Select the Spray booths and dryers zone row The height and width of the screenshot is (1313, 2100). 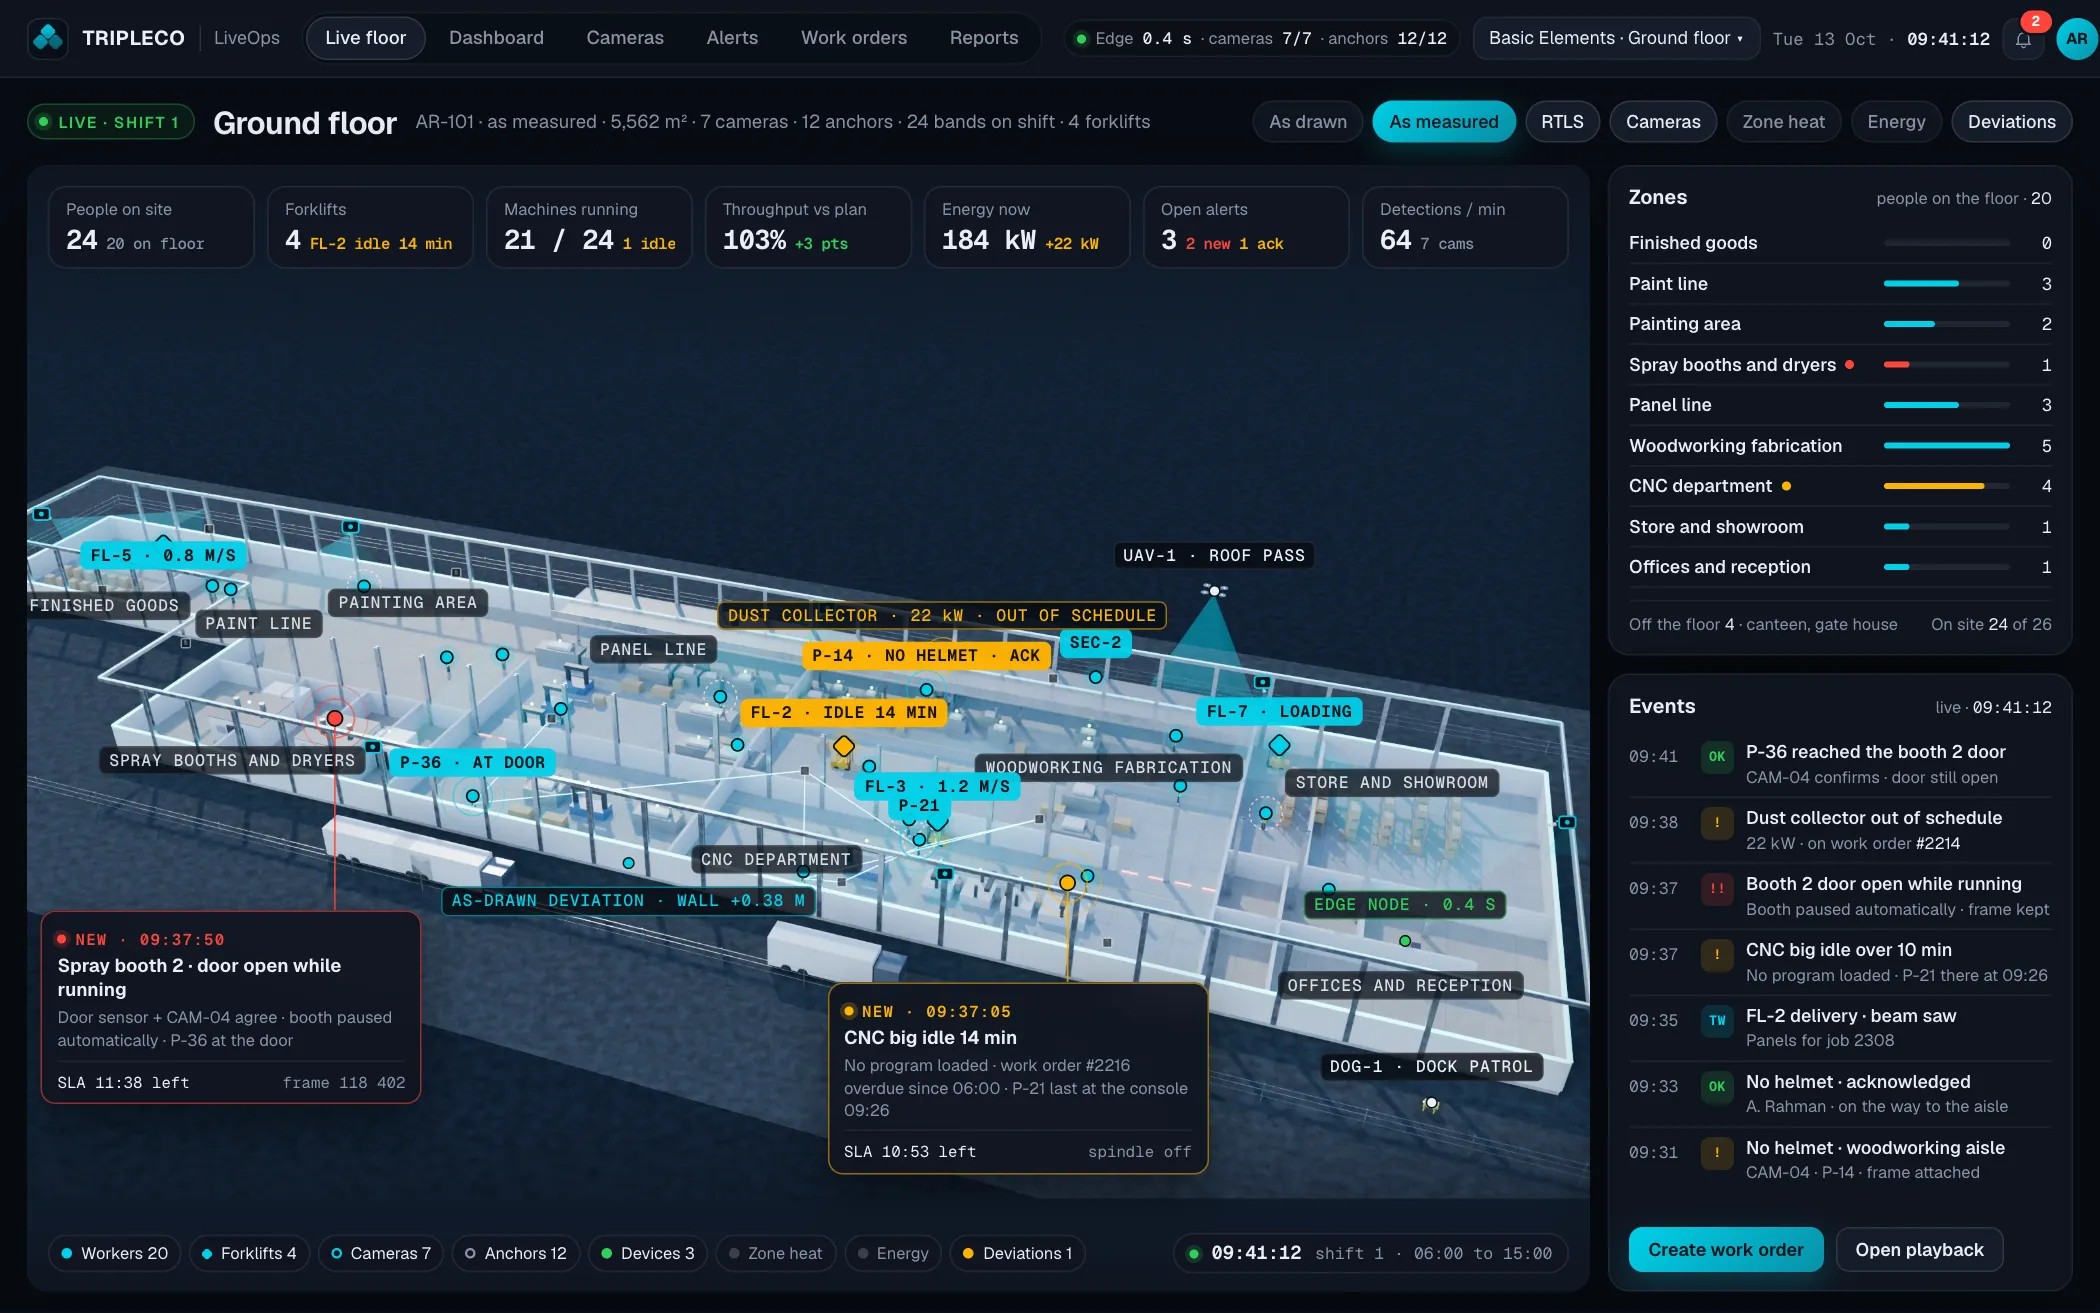(x=1839, y=365)
